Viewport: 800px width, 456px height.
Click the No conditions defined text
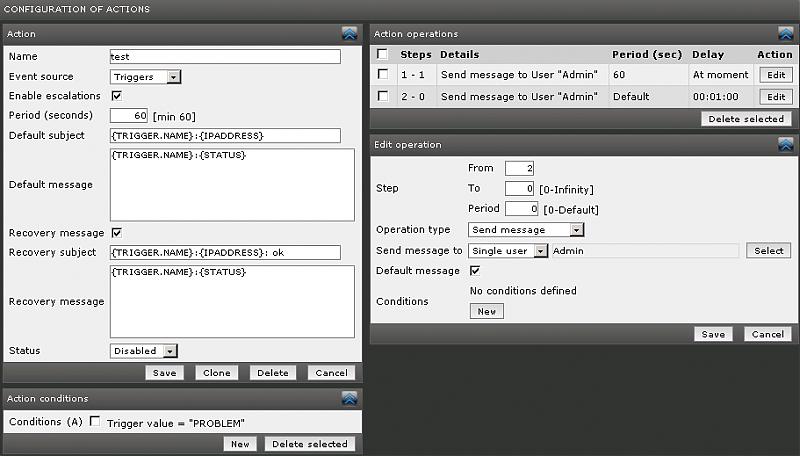(x=523, y=291)
